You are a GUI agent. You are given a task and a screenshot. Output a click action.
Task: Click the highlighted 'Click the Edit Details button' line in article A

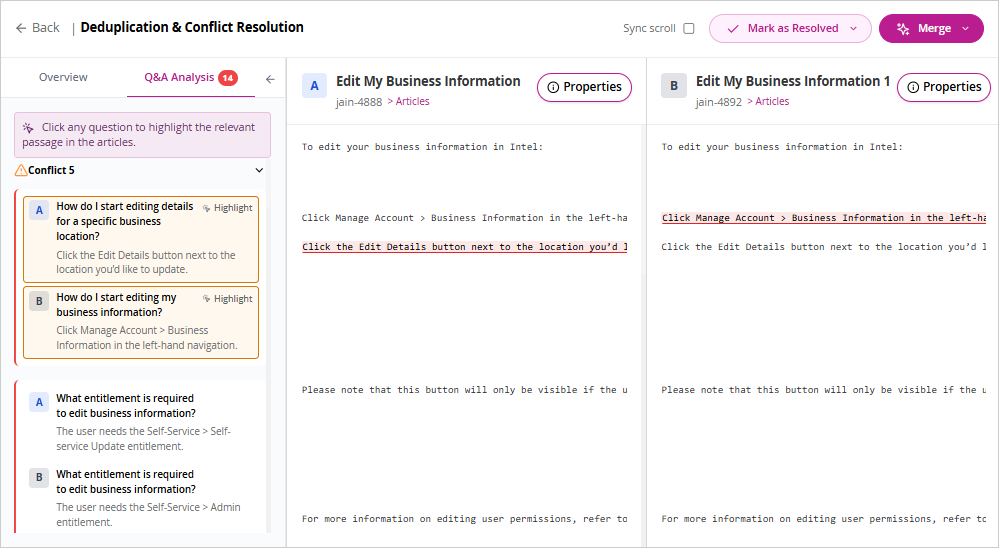[x=465, y=247]
